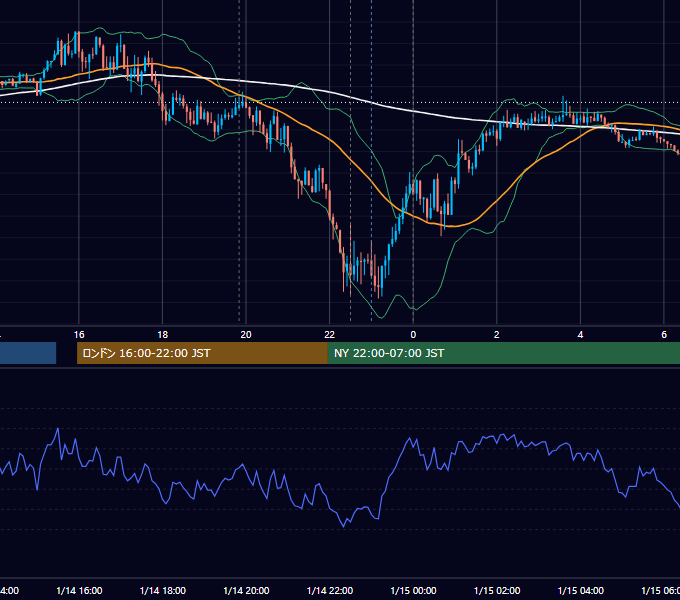Screen dimensions: 680x600
Task: Click the 1/14 18:00 date label
Action: click(x=163, y=590)
